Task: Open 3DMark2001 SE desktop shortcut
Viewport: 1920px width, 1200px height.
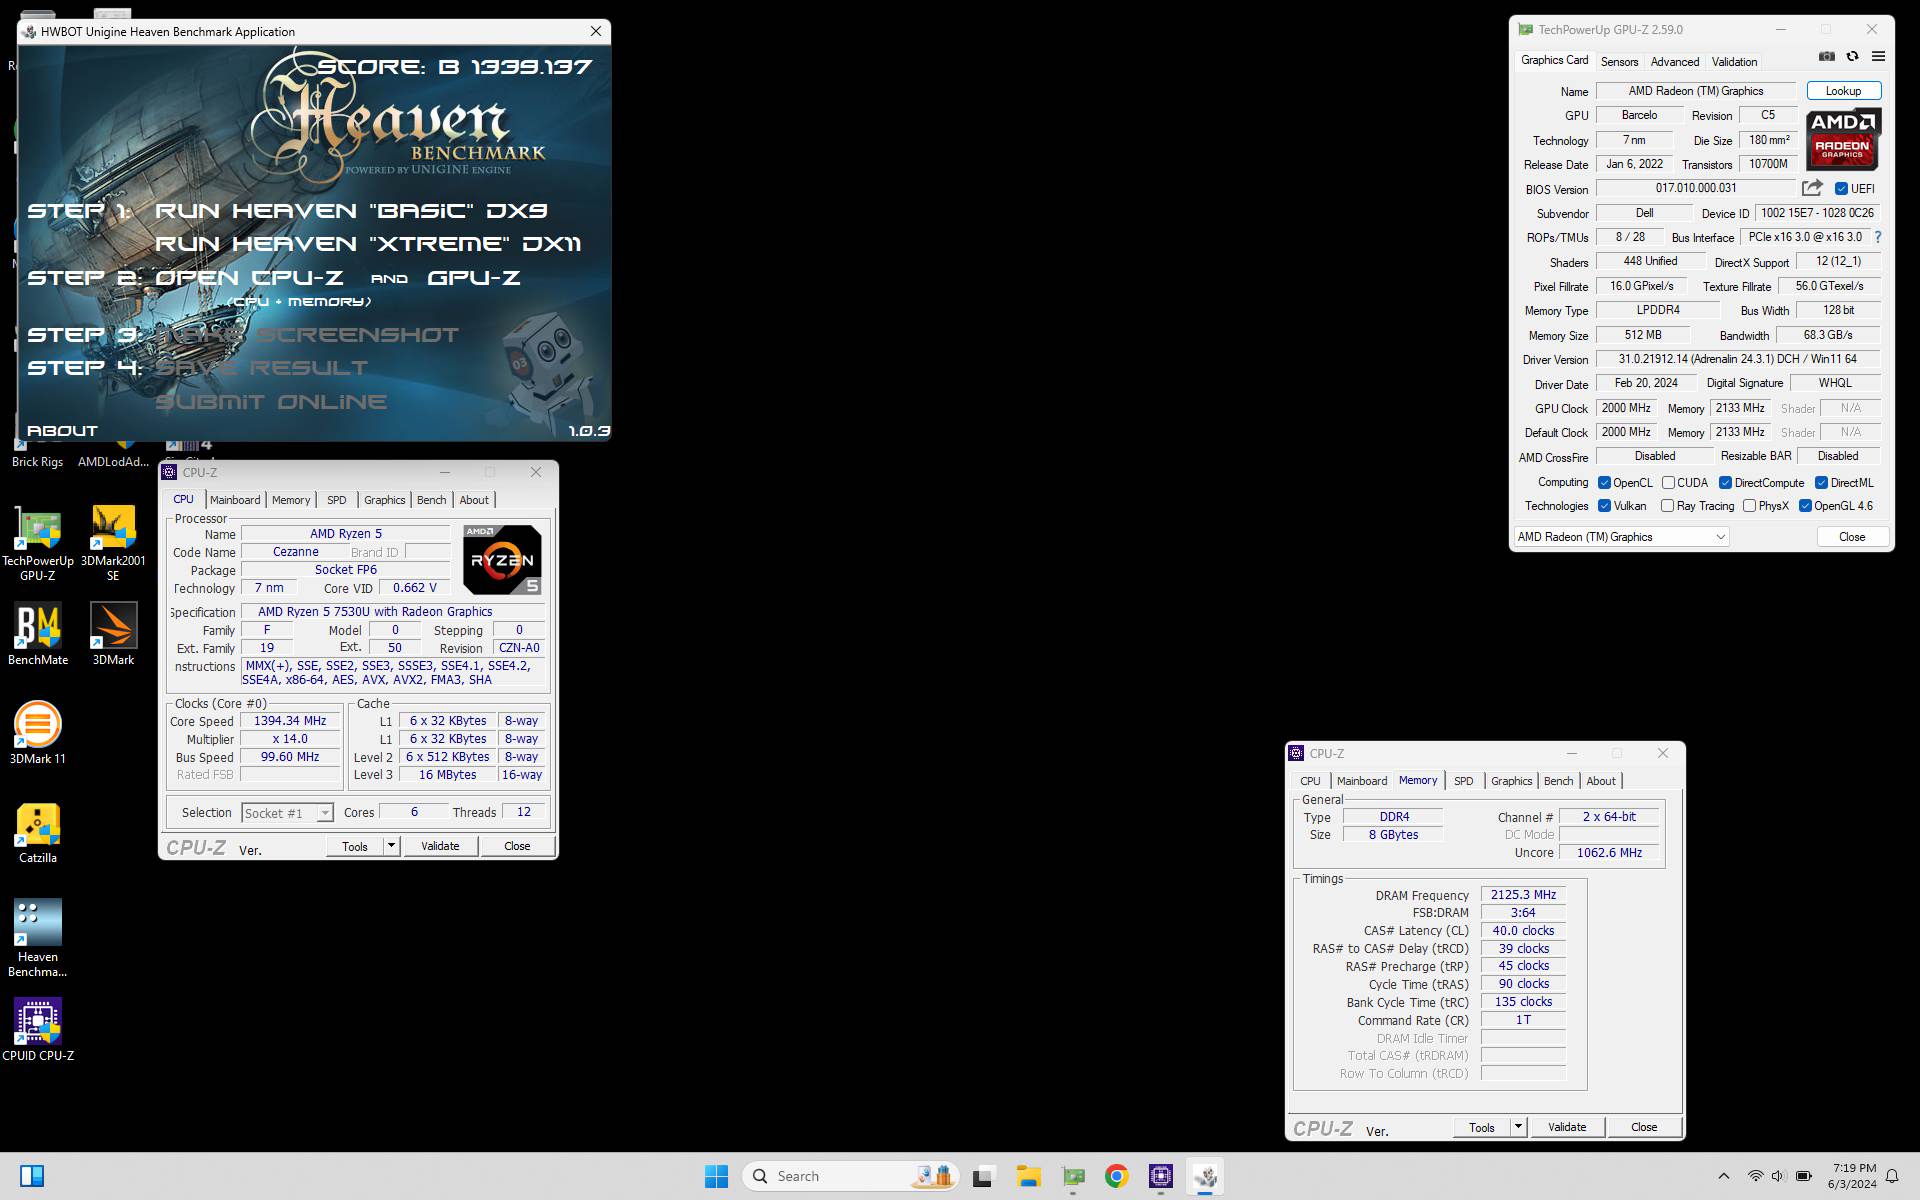Action: click(113, 545)
